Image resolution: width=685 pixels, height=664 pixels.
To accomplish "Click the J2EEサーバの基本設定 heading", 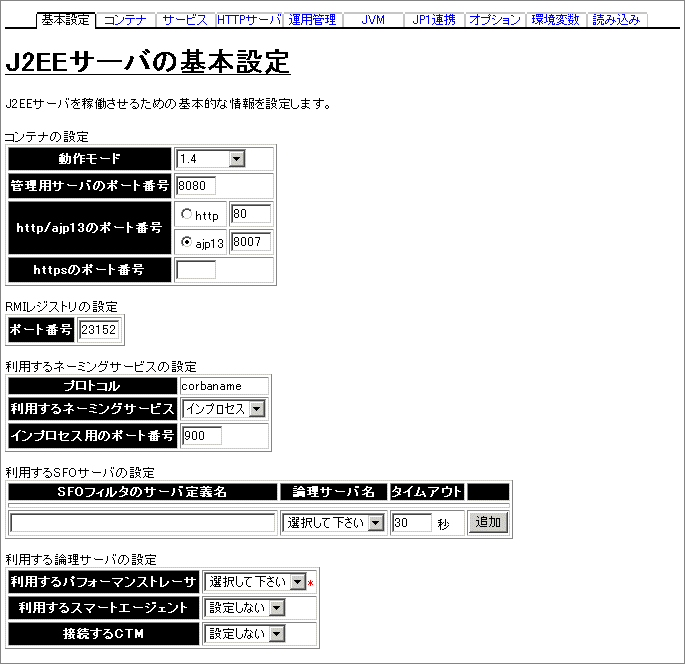I will point(148,62).
